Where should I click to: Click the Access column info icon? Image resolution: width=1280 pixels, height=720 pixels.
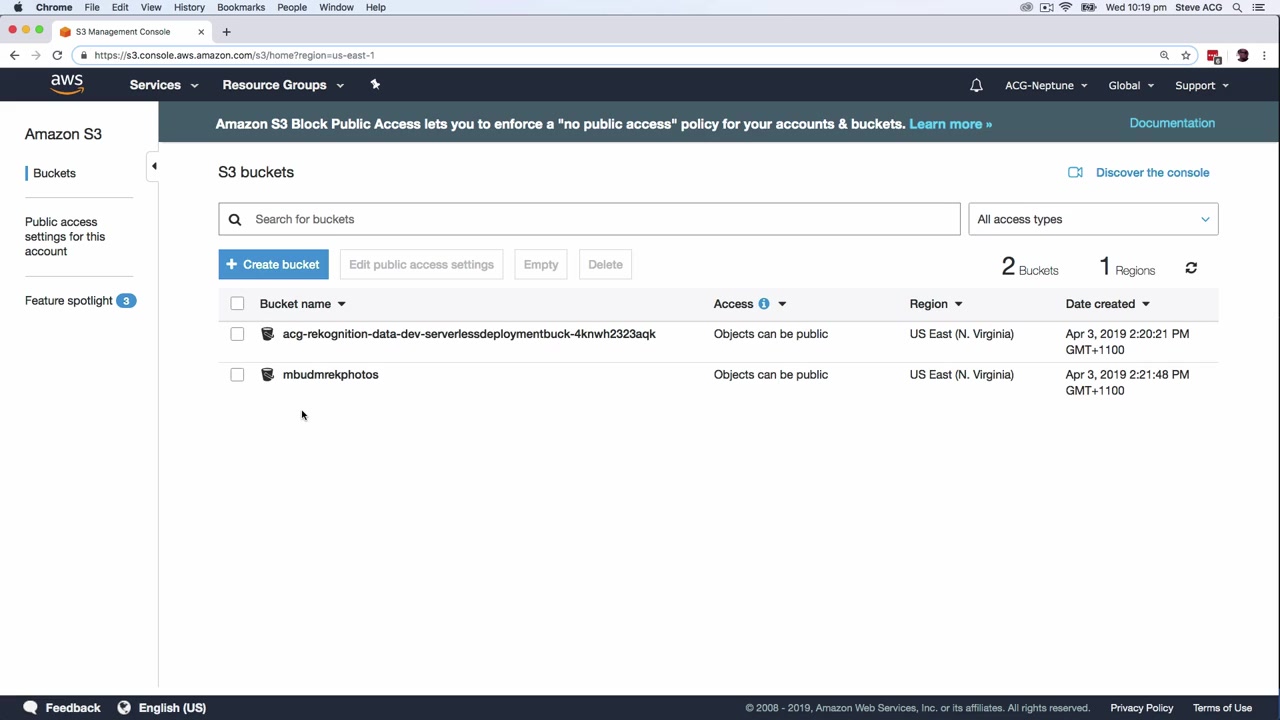(x=764, y=304)
